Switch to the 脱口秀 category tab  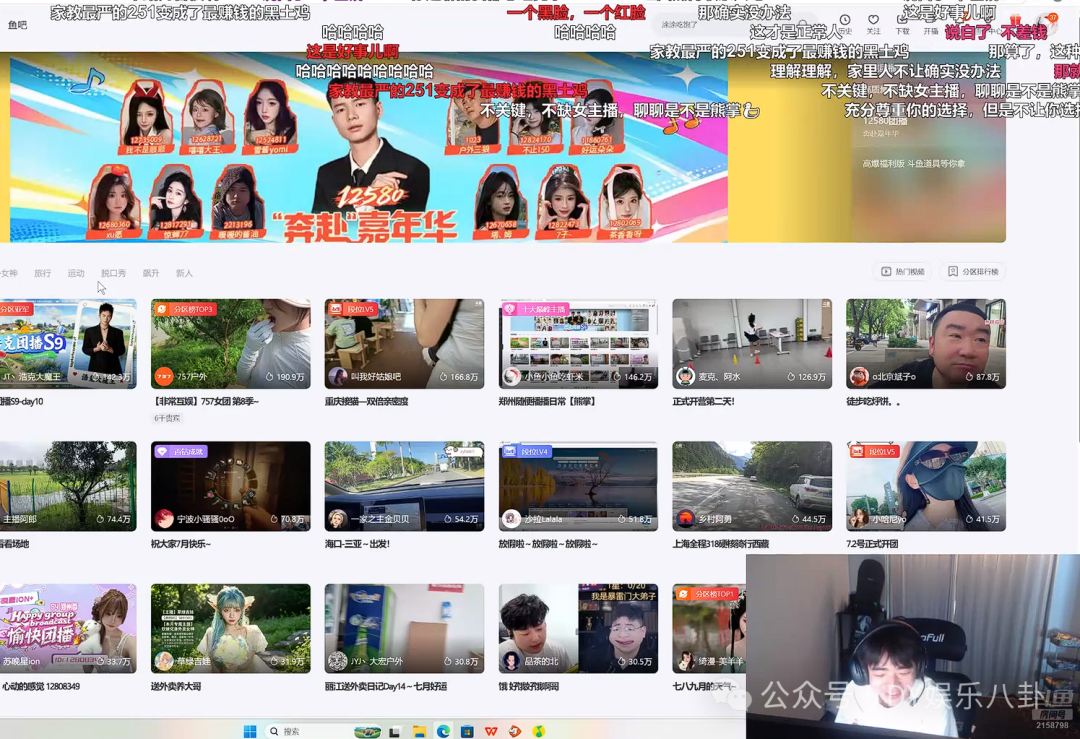[x=113, y=273]
